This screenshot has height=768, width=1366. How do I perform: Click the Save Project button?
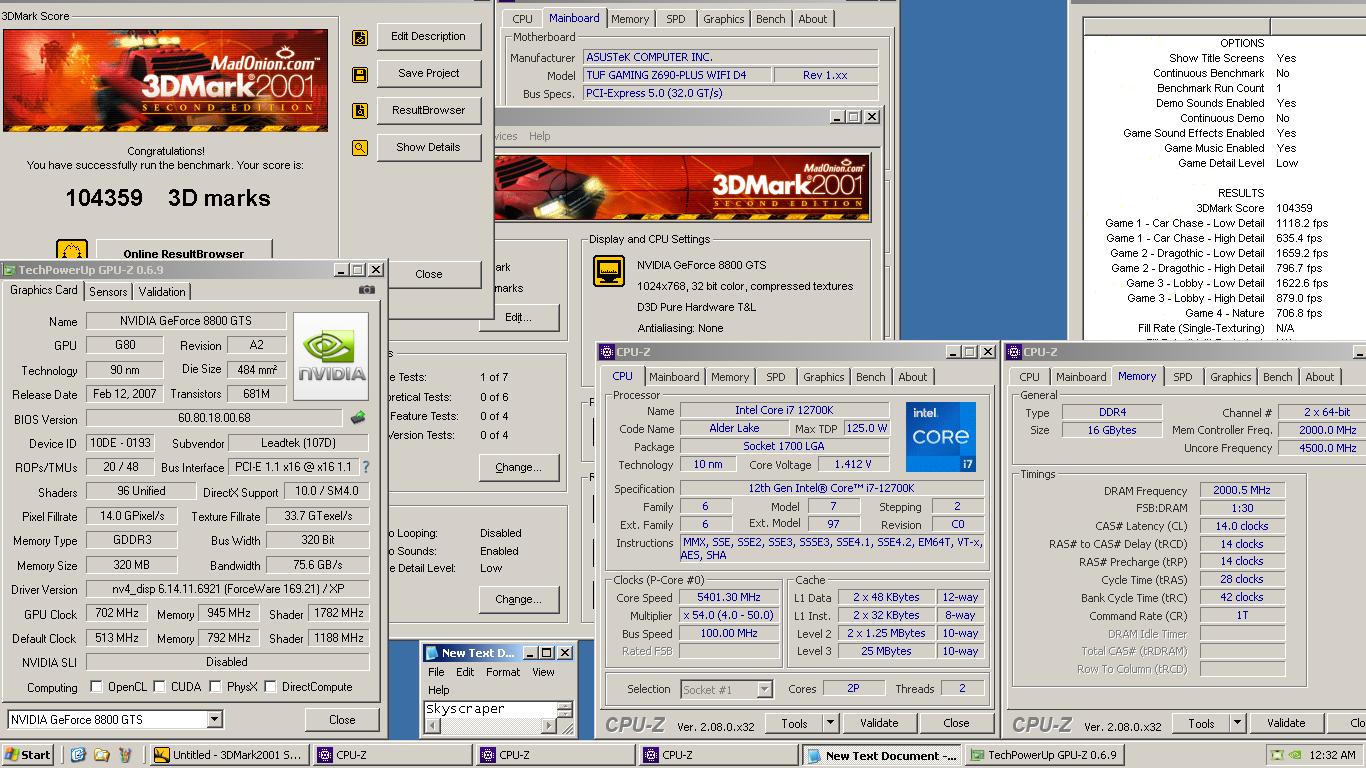[x=428, y=74]
